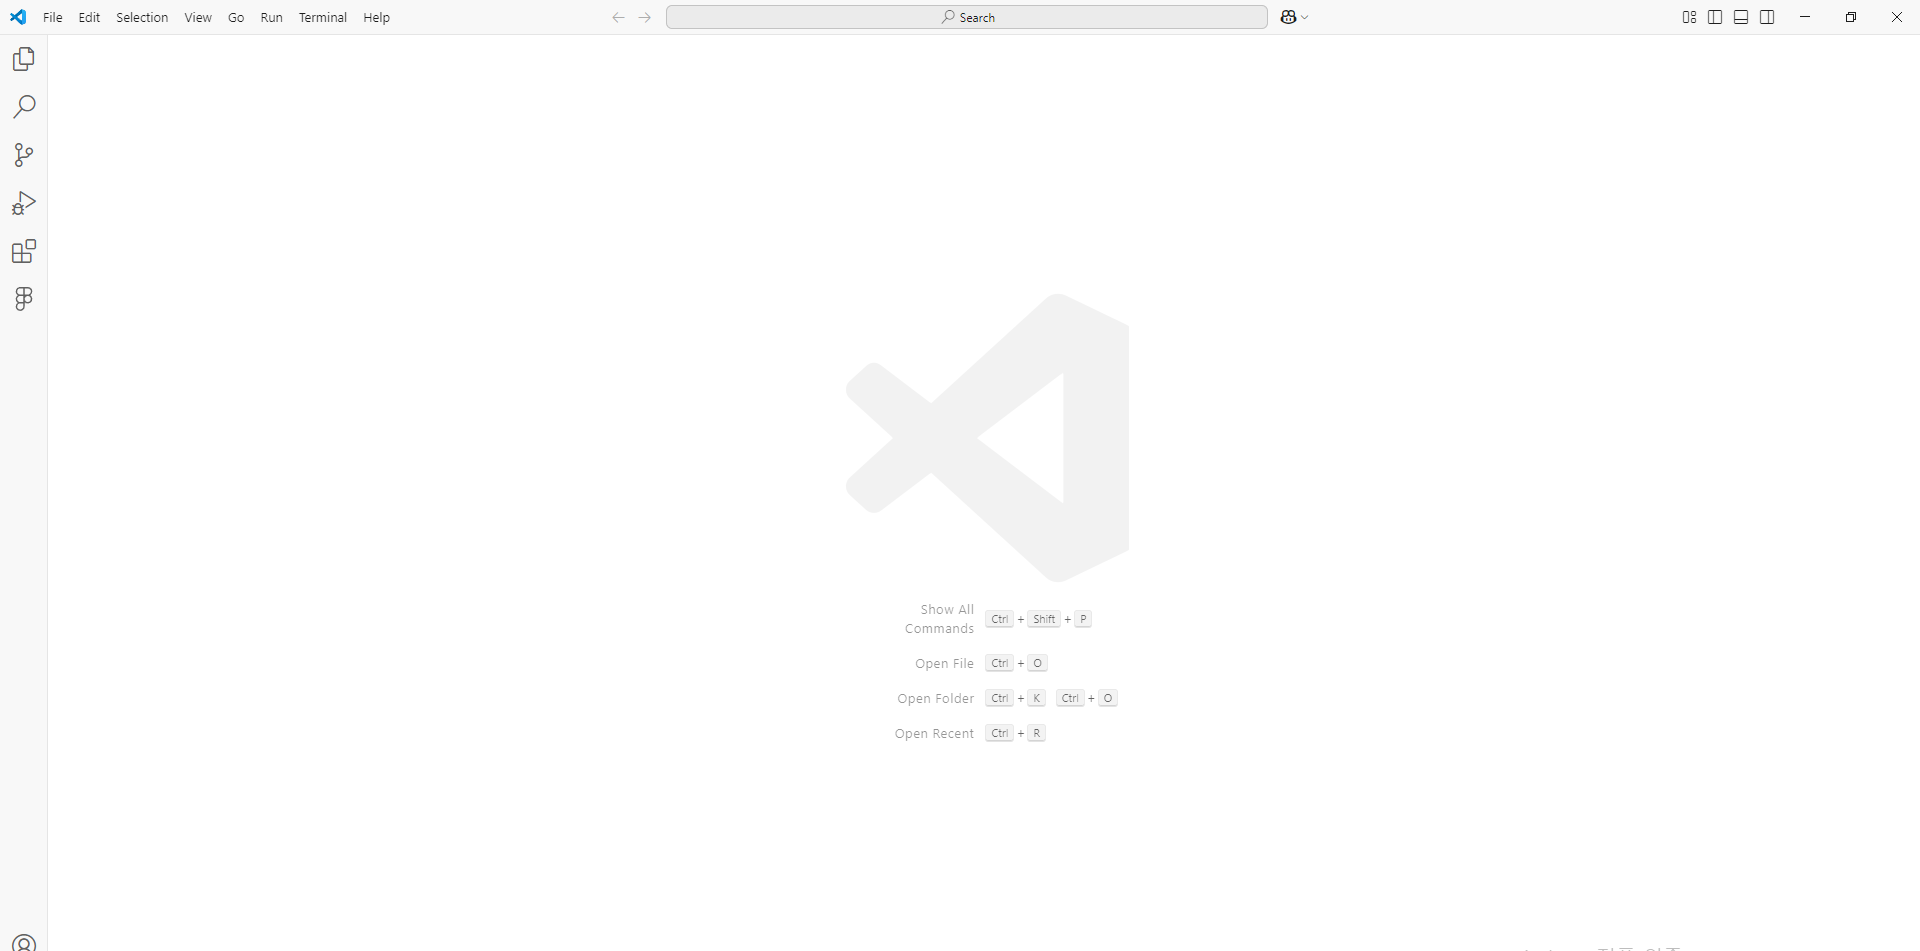Viewport: 1920px width, 951px height.
Task: Toggle the secondary side bar
Action: pos(1767,17)
